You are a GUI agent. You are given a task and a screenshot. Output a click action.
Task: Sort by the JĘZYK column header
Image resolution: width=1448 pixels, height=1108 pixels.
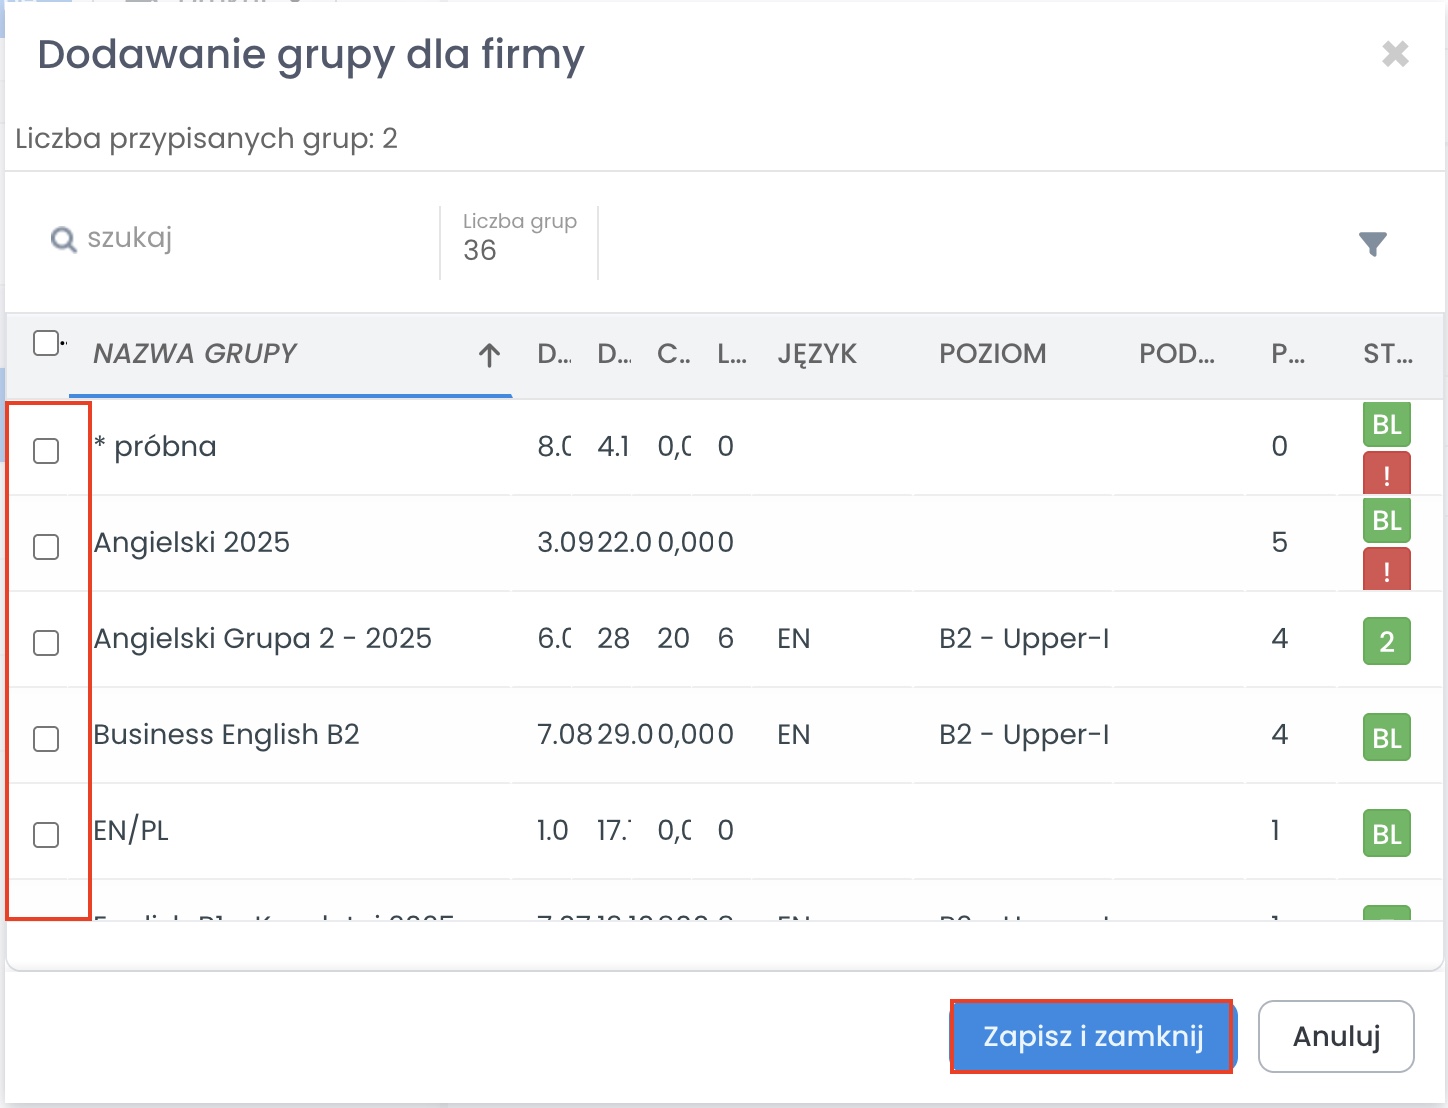point(816,354)
